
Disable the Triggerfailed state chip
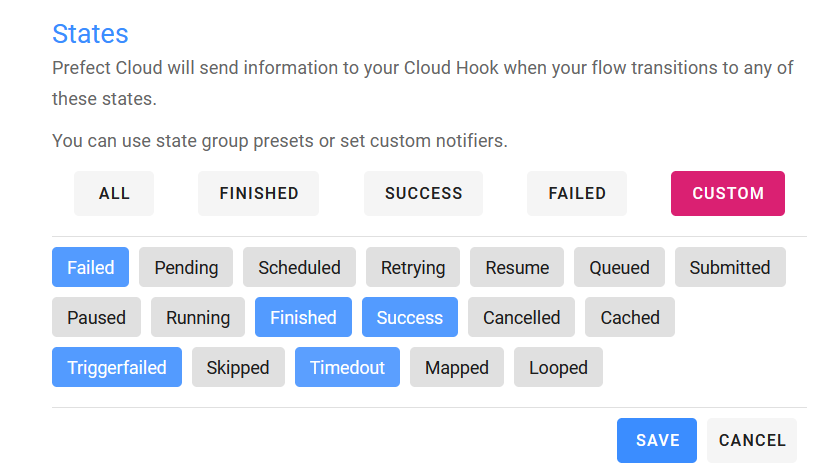tap(117, 367)
